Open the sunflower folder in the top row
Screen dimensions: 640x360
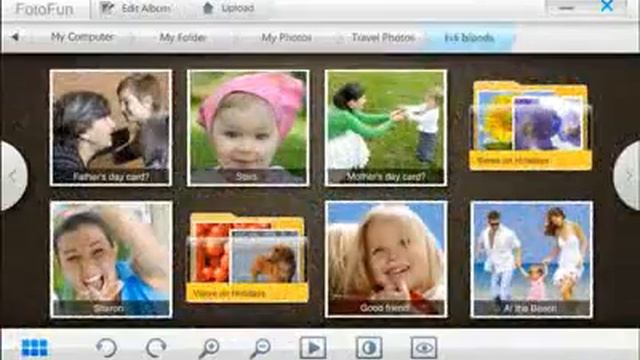click(x=530, y=126)
